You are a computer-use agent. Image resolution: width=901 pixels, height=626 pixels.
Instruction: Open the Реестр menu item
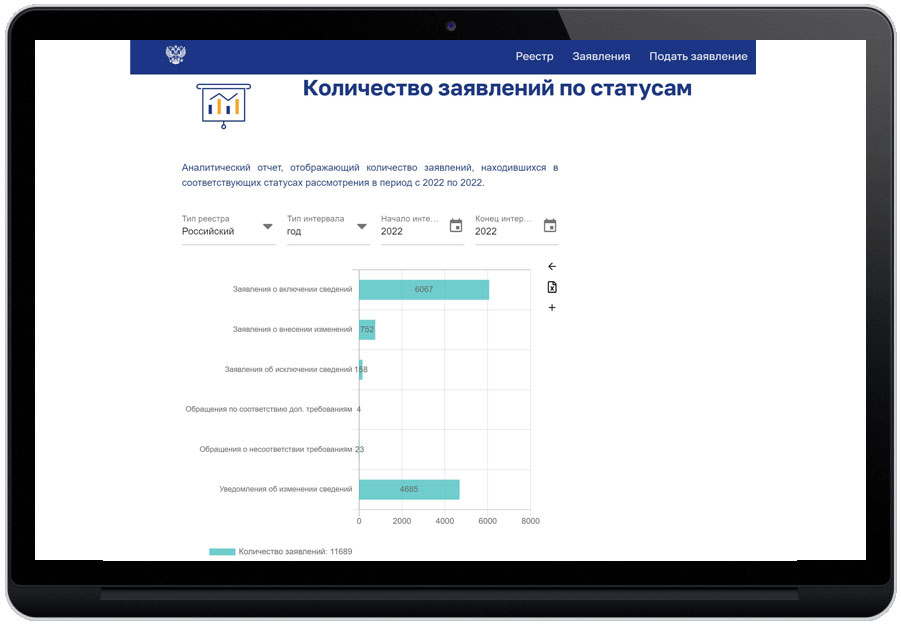point(534,56)
